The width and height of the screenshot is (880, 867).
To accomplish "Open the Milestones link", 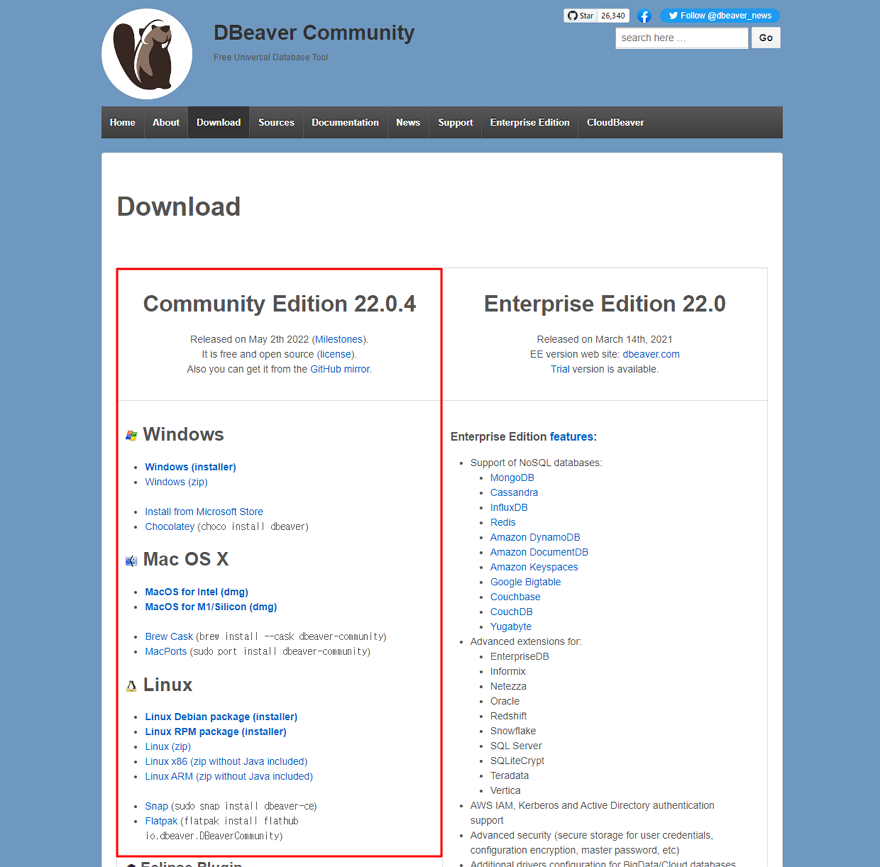I will pyautogui.click(x=338, y=340).
